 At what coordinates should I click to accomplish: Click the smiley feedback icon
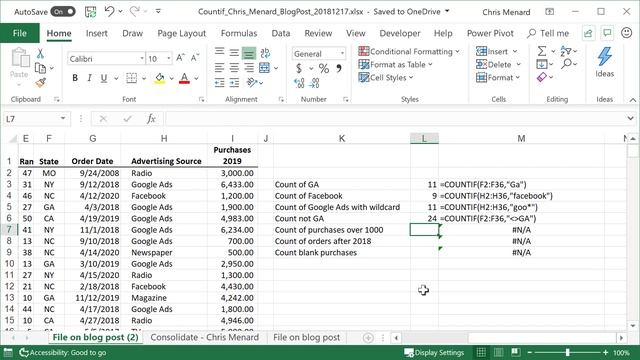pos(627,33)
